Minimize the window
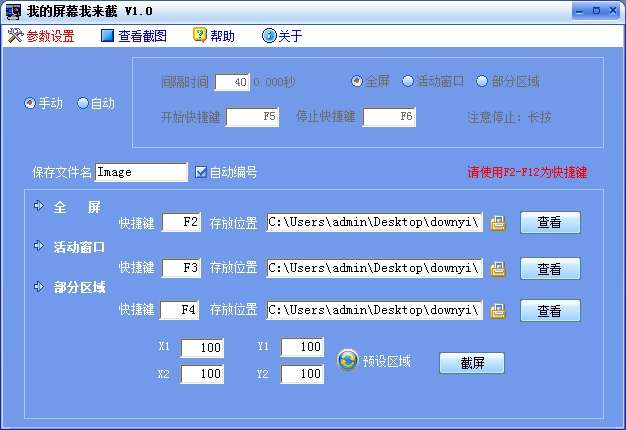 (x=580, y=11)
